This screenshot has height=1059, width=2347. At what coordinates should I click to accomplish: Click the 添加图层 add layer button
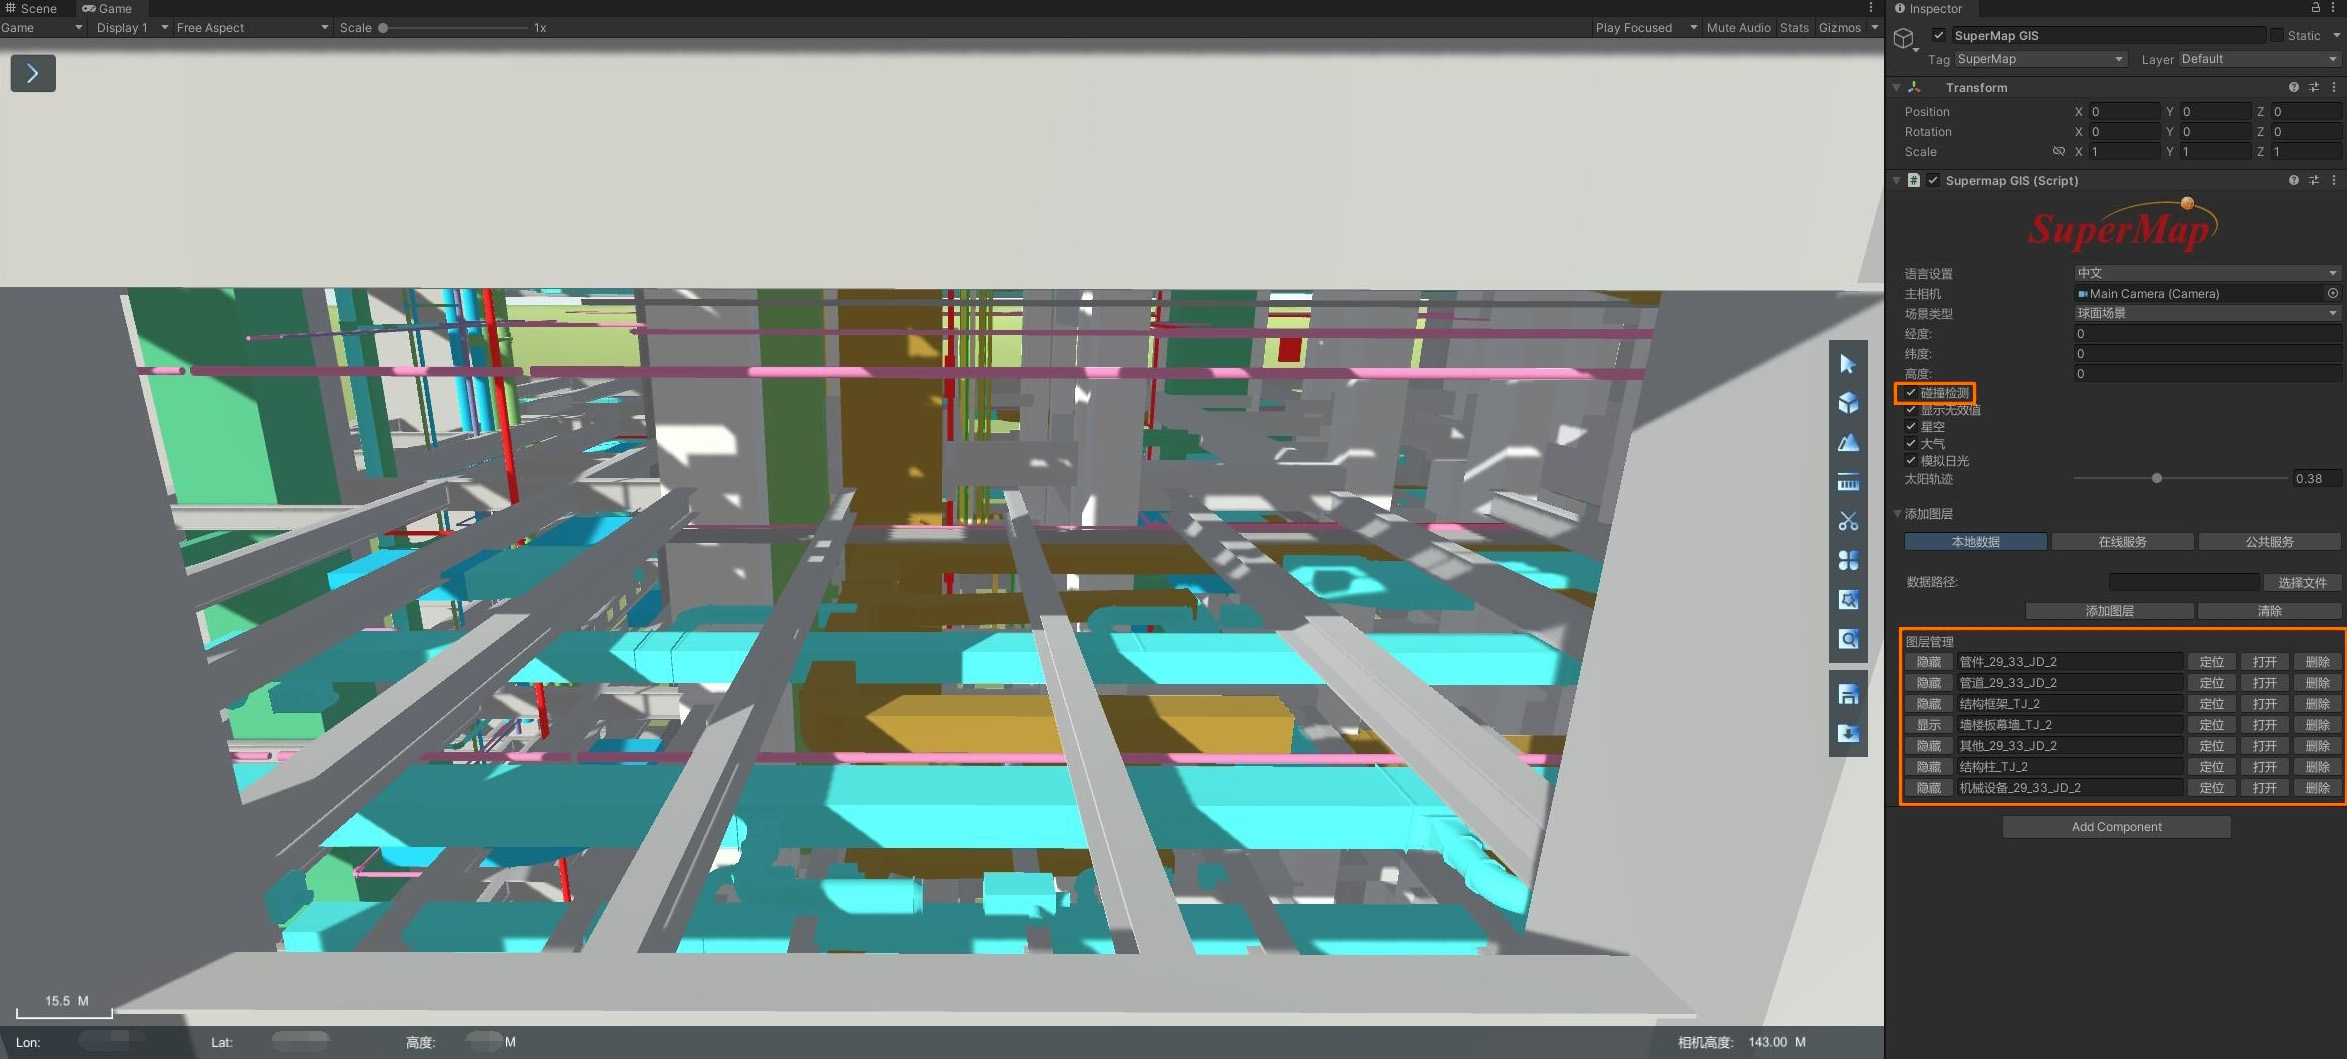(2109, 611)
